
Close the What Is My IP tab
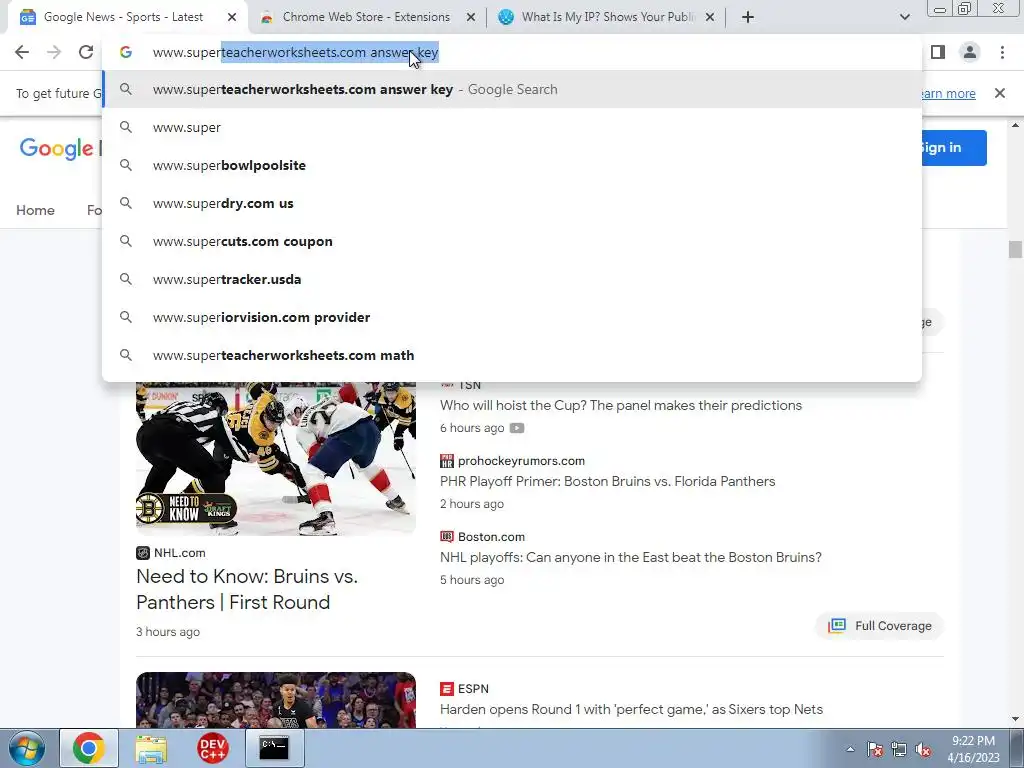pyautogui.click(x=710, y=17)
